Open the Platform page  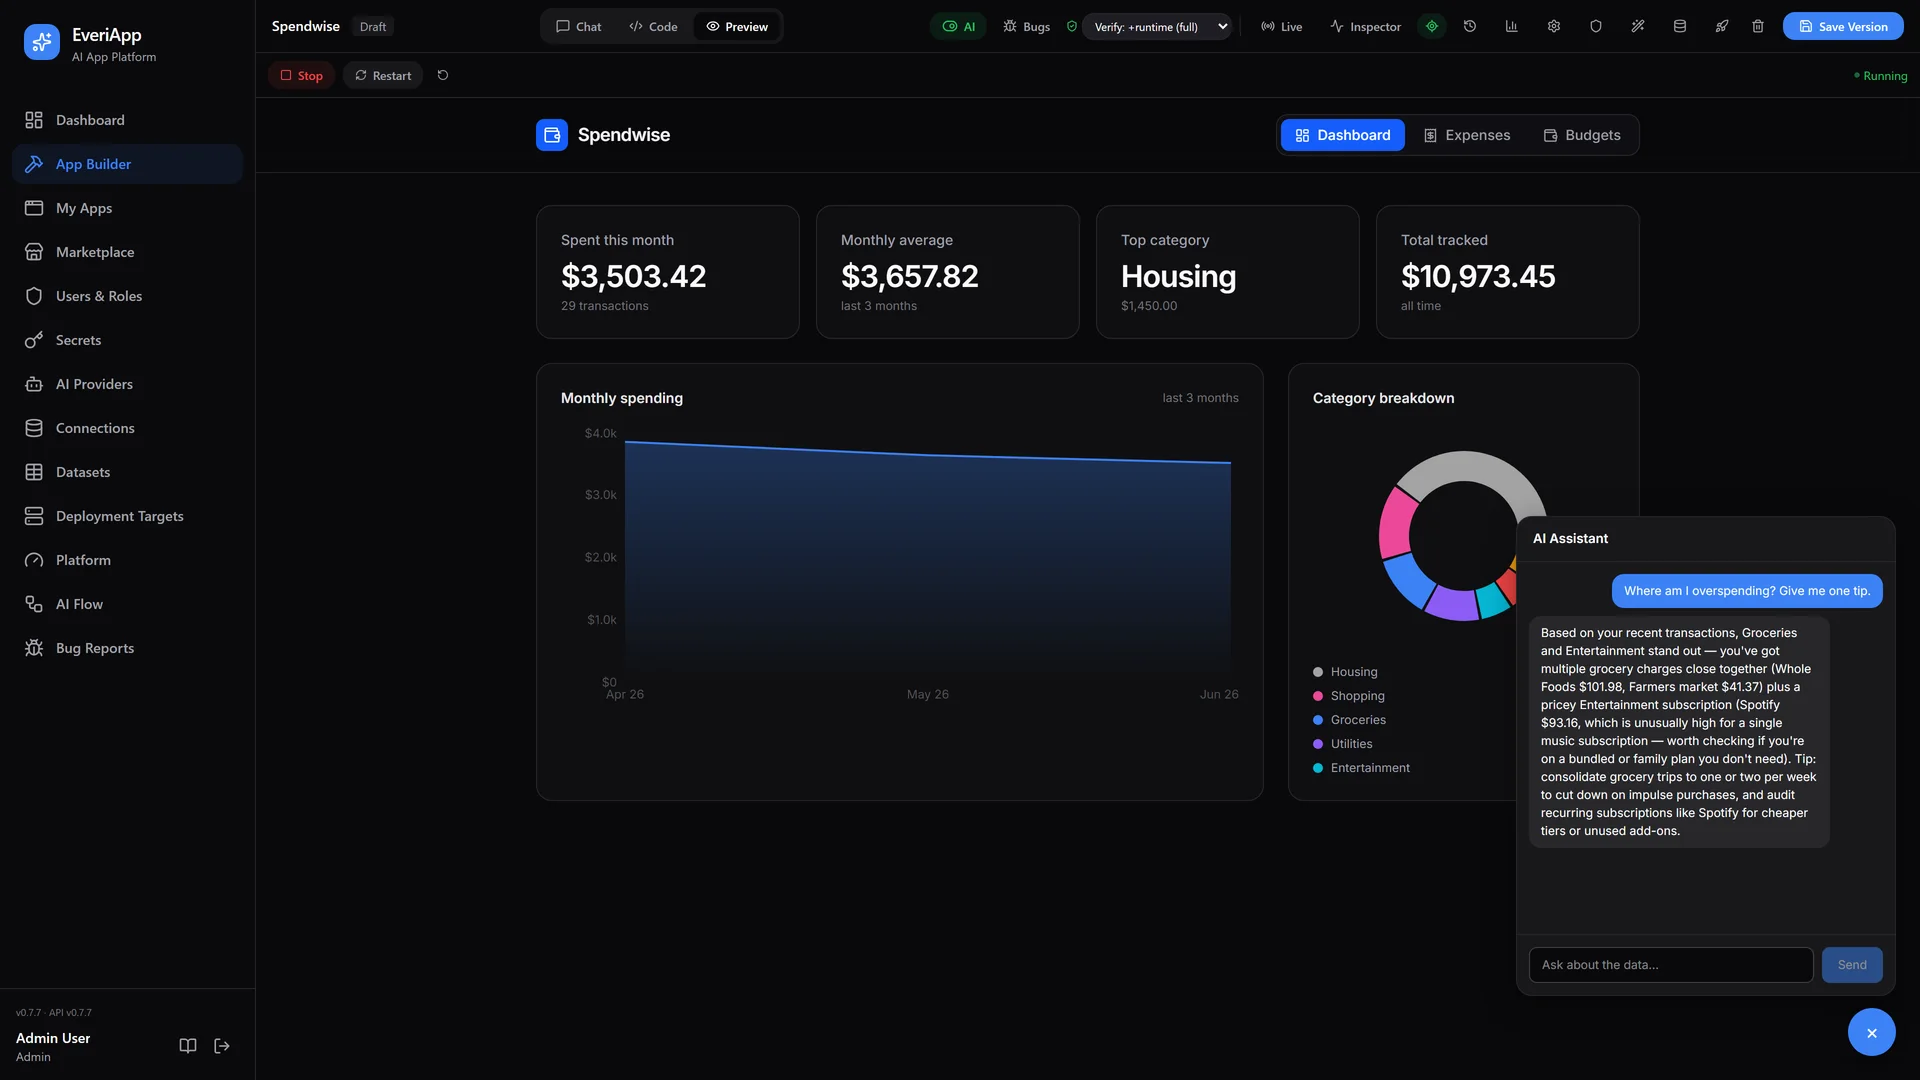(127, 560)
